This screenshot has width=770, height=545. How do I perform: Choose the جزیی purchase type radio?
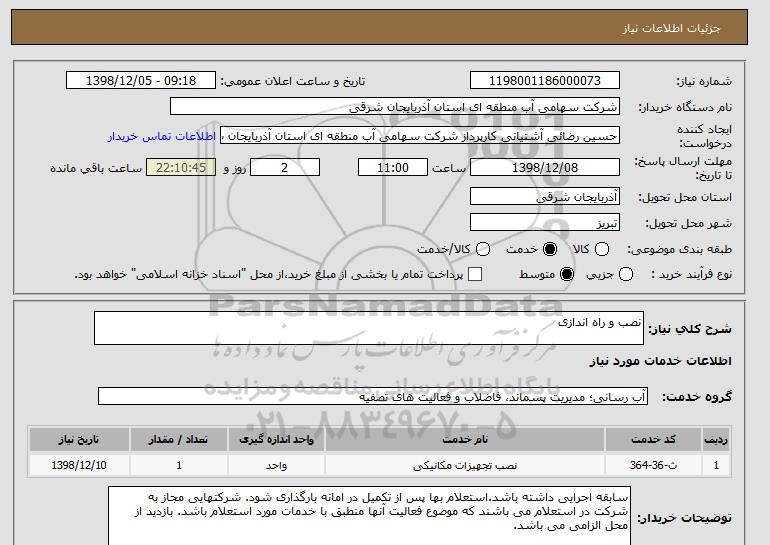click(x=626, y=274)
